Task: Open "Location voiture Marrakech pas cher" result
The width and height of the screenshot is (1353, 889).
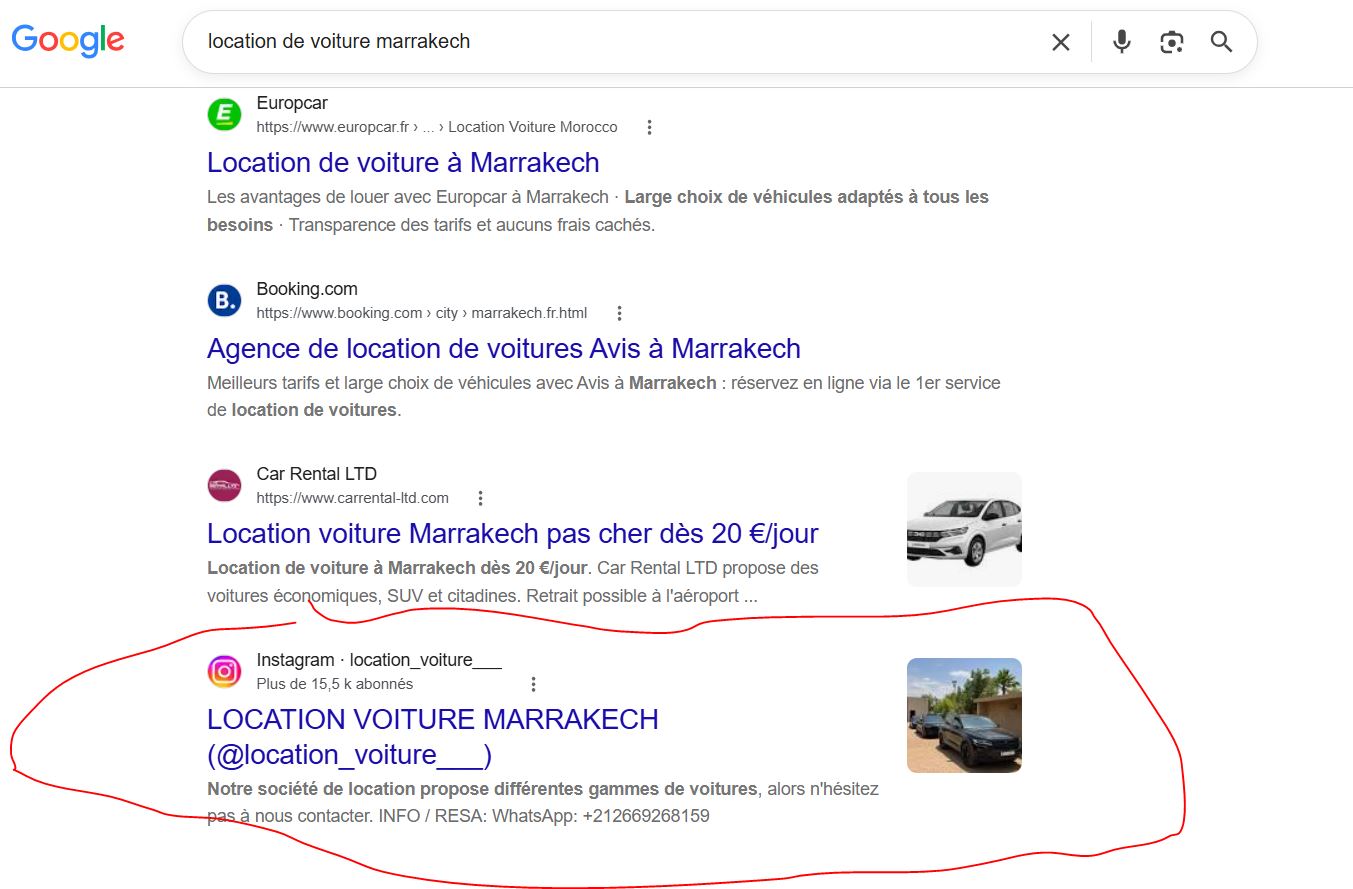Action: pyautogui.click(x=513, y=534)
